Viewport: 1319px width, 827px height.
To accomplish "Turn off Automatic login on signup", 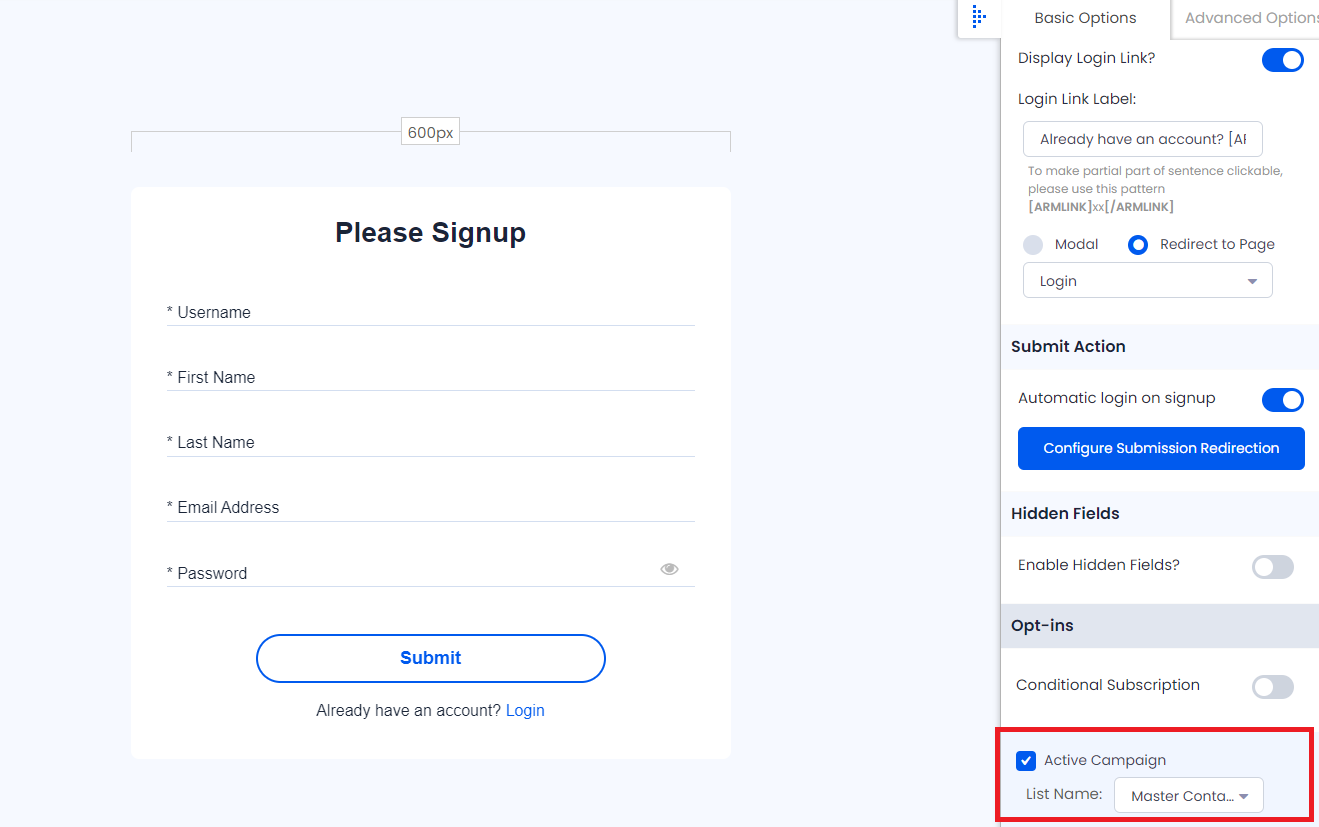I will click(x=1282, y=400).
